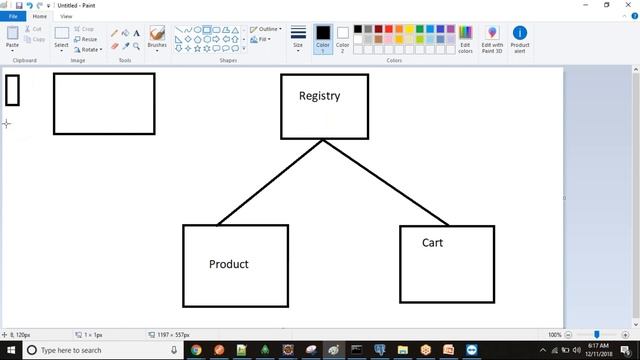This screenshot has width=640, height=360.
Task: Pick the yellow color swatch
Action: tap(409, 29)
